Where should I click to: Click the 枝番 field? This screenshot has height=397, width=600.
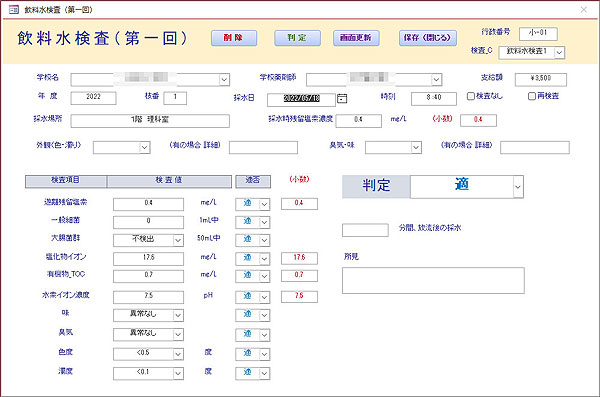coord(175,98)
